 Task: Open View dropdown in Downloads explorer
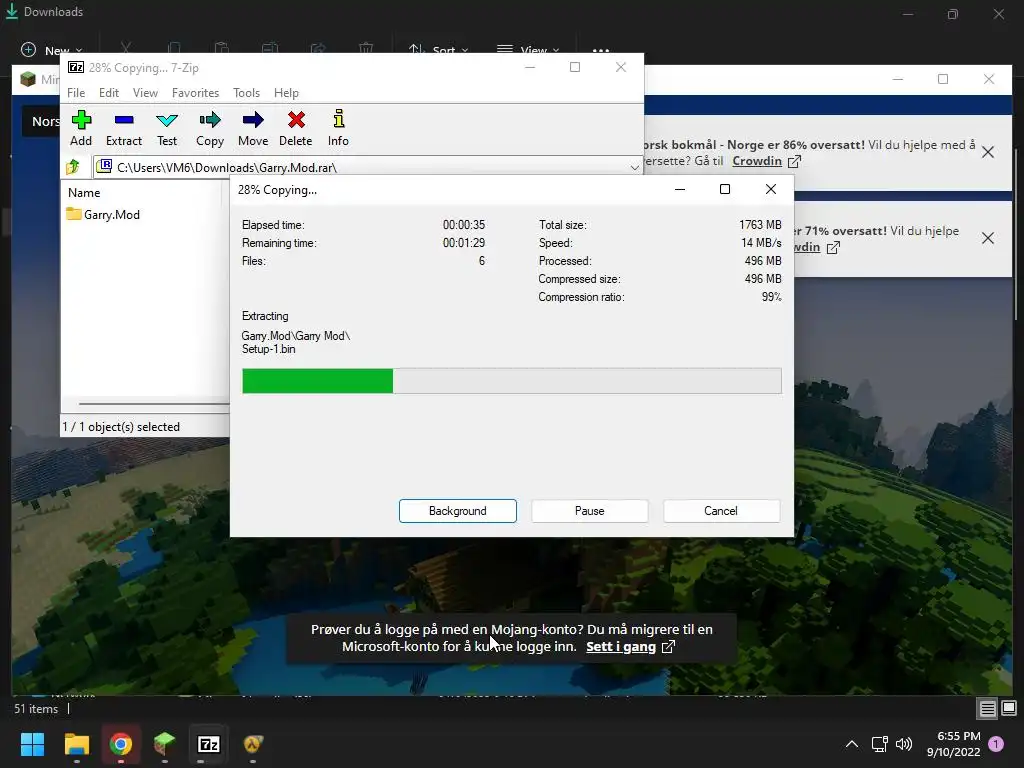pos(528,50)
